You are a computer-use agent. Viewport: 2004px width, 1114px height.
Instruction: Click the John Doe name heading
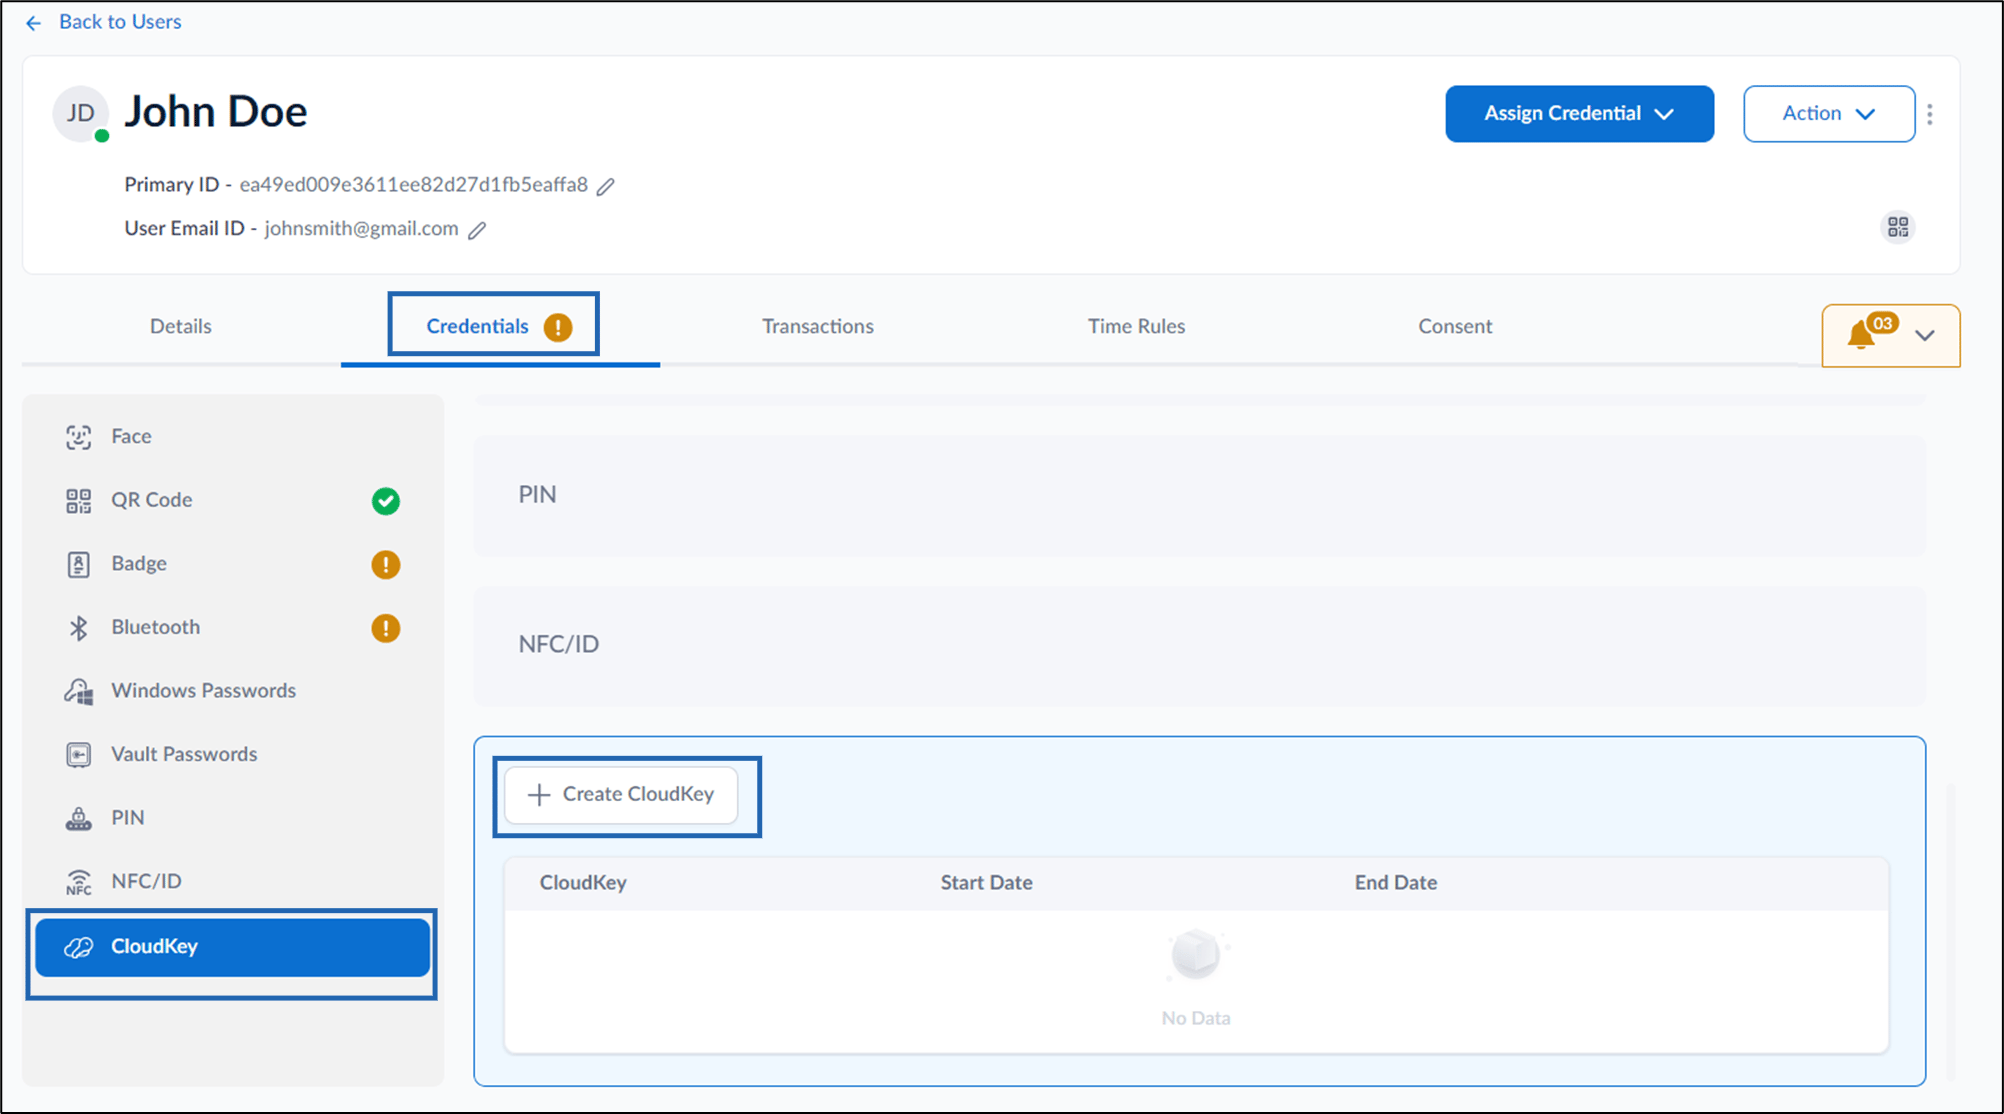click(216, 111)
